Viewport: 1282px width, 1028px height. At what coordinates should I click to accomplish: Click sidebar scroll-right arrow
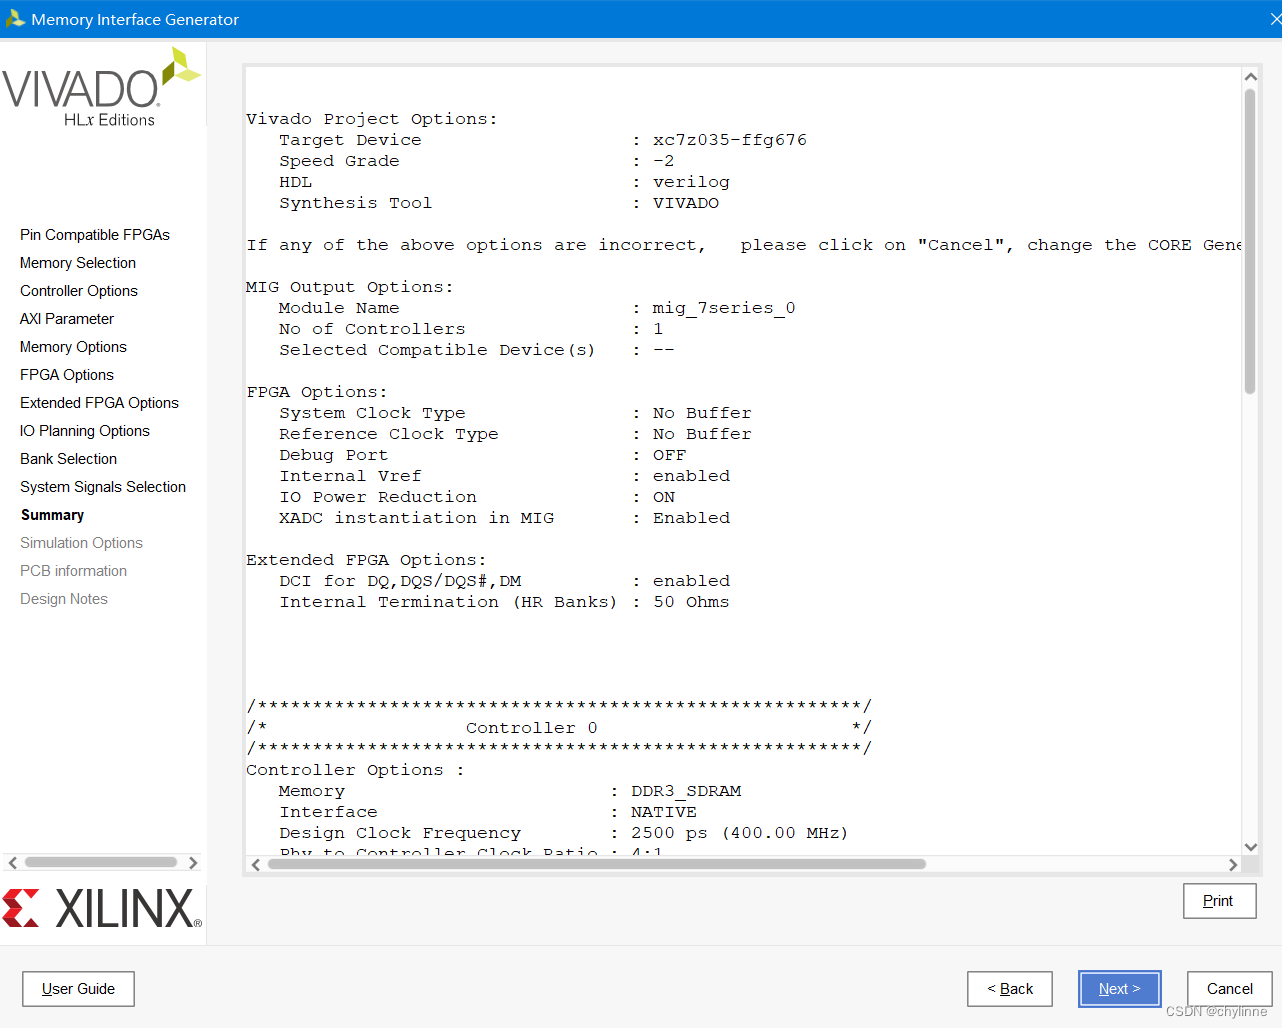point(193,862)
